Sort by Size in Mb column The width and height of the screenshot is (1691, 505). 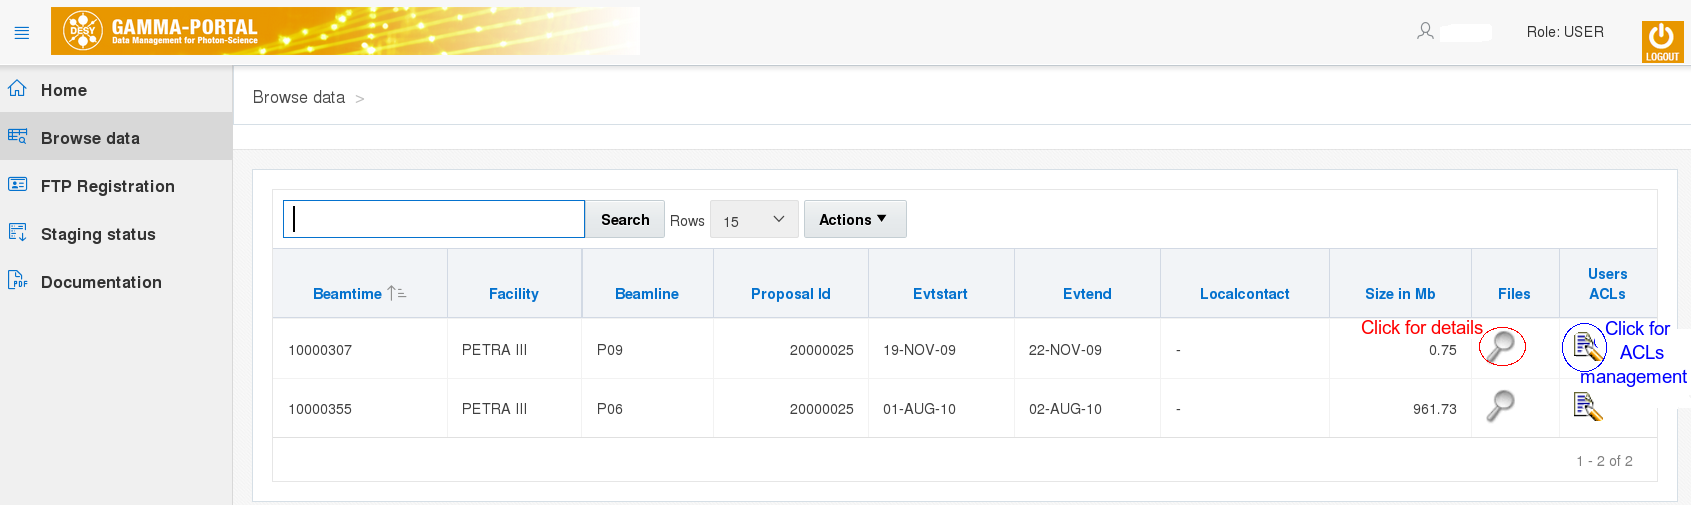[1399, 294]
